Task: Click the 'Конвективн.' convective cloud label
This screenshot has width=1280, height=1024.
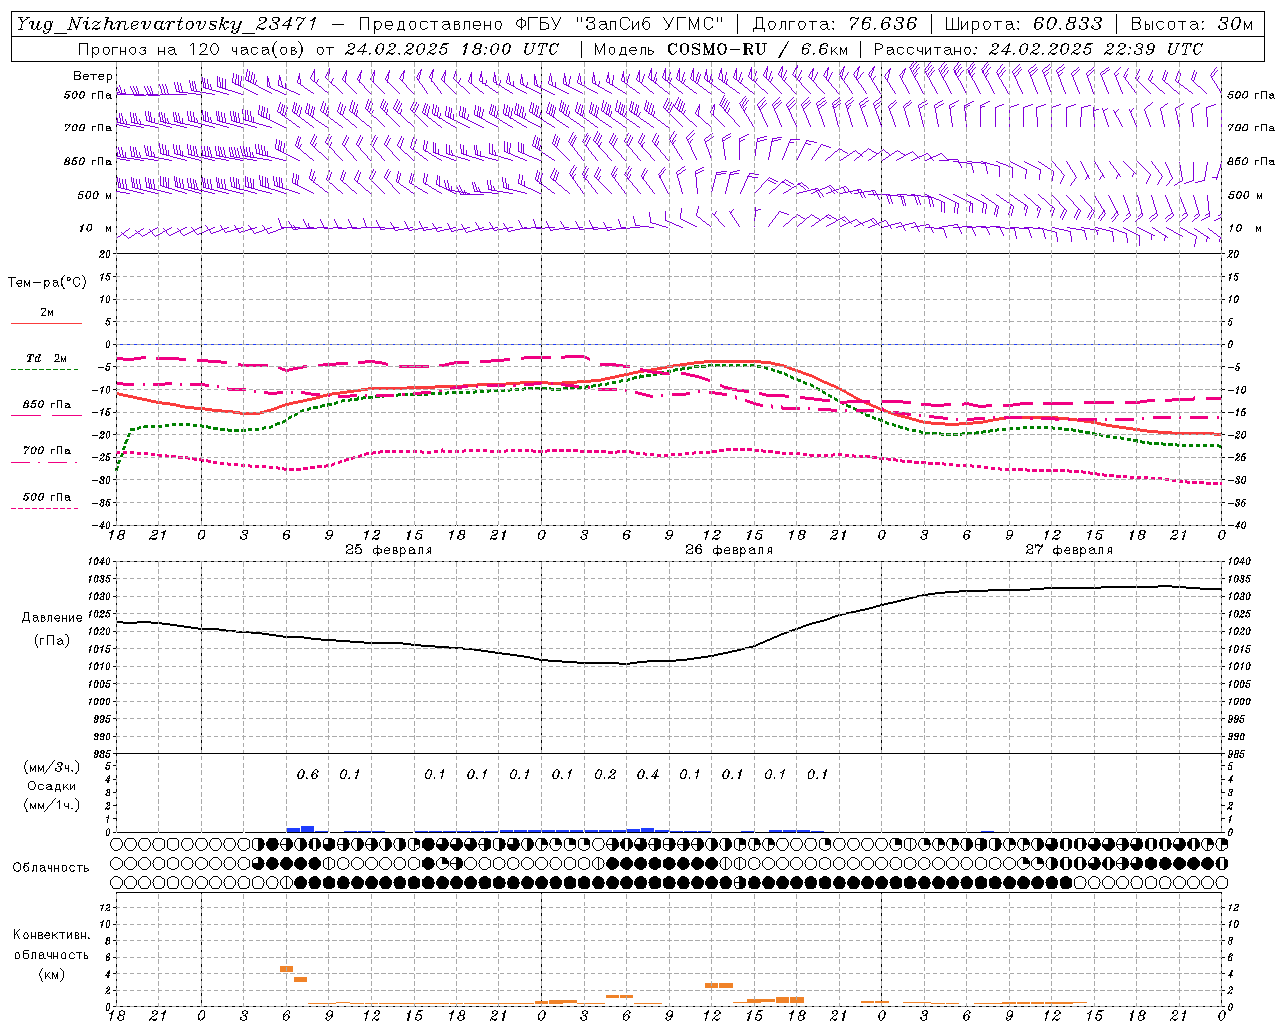Action: (x=51, y=935)
